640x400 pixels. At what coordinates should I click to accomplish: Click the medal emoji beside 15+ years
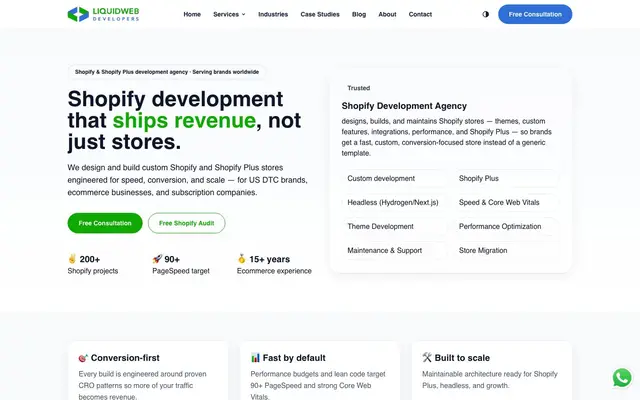242,259
